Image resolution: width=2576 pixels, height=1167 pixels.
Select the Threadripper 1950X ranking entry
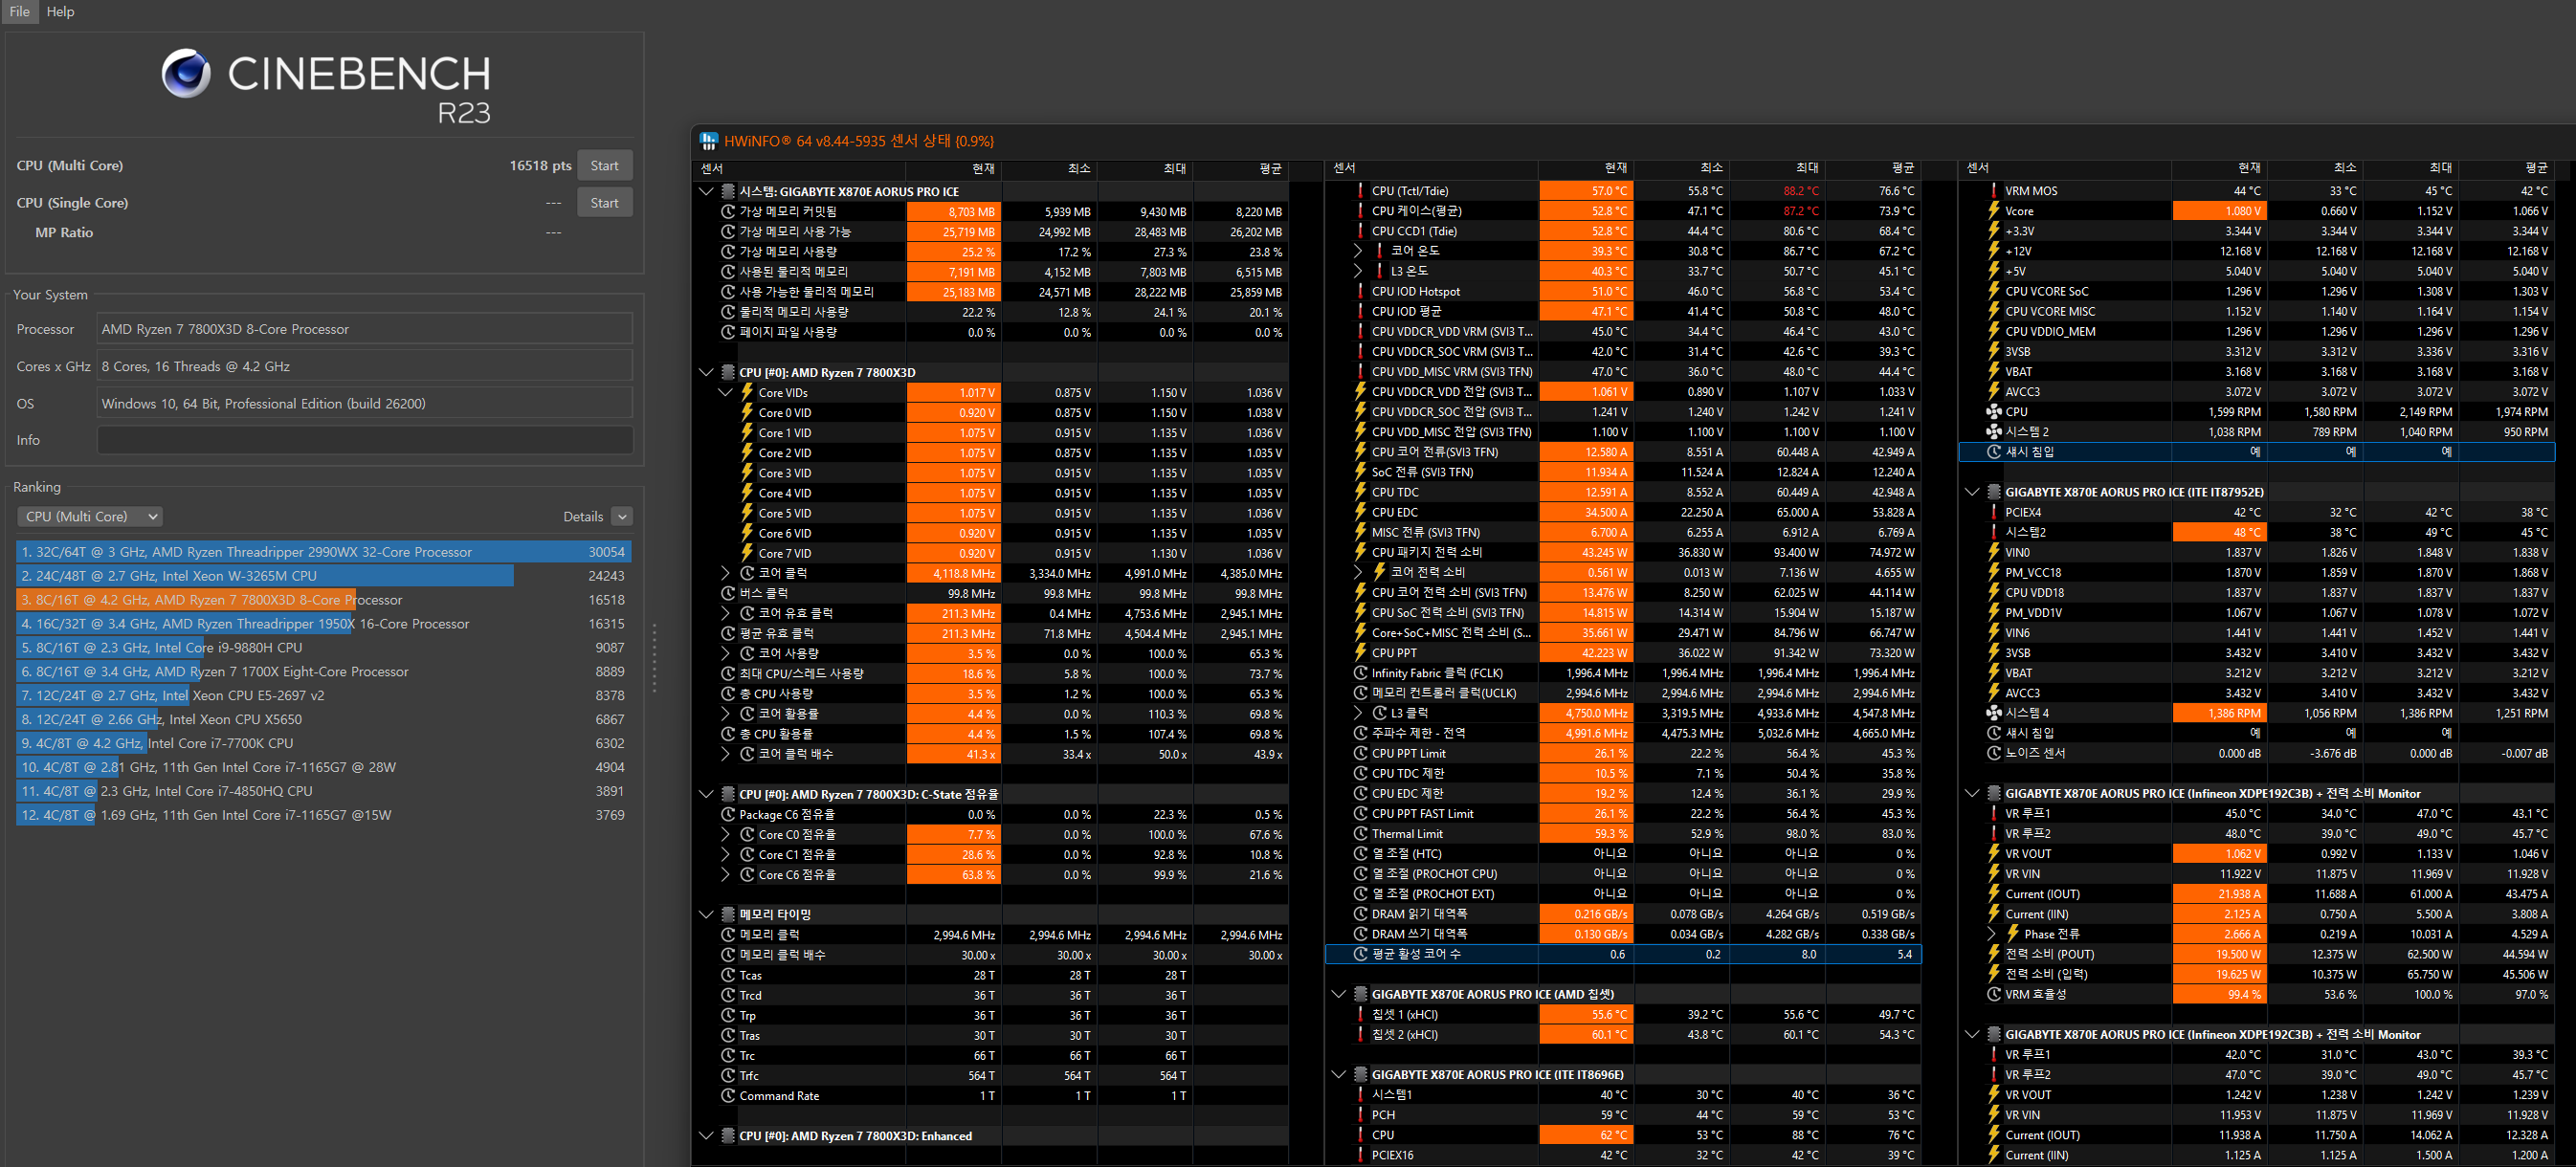tap(323, 624)
